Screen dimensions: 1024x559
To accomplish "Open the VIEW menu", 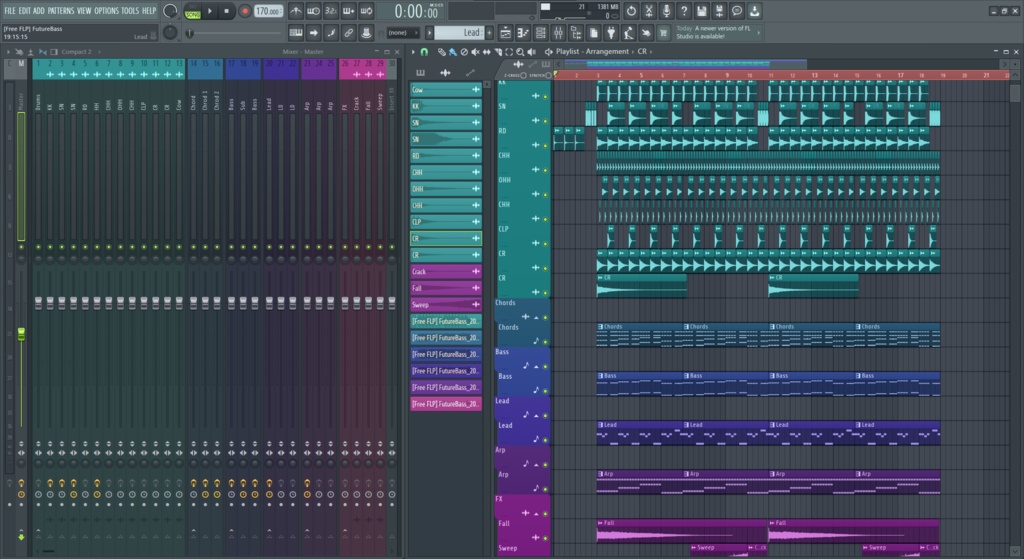I will coord(84,10).
